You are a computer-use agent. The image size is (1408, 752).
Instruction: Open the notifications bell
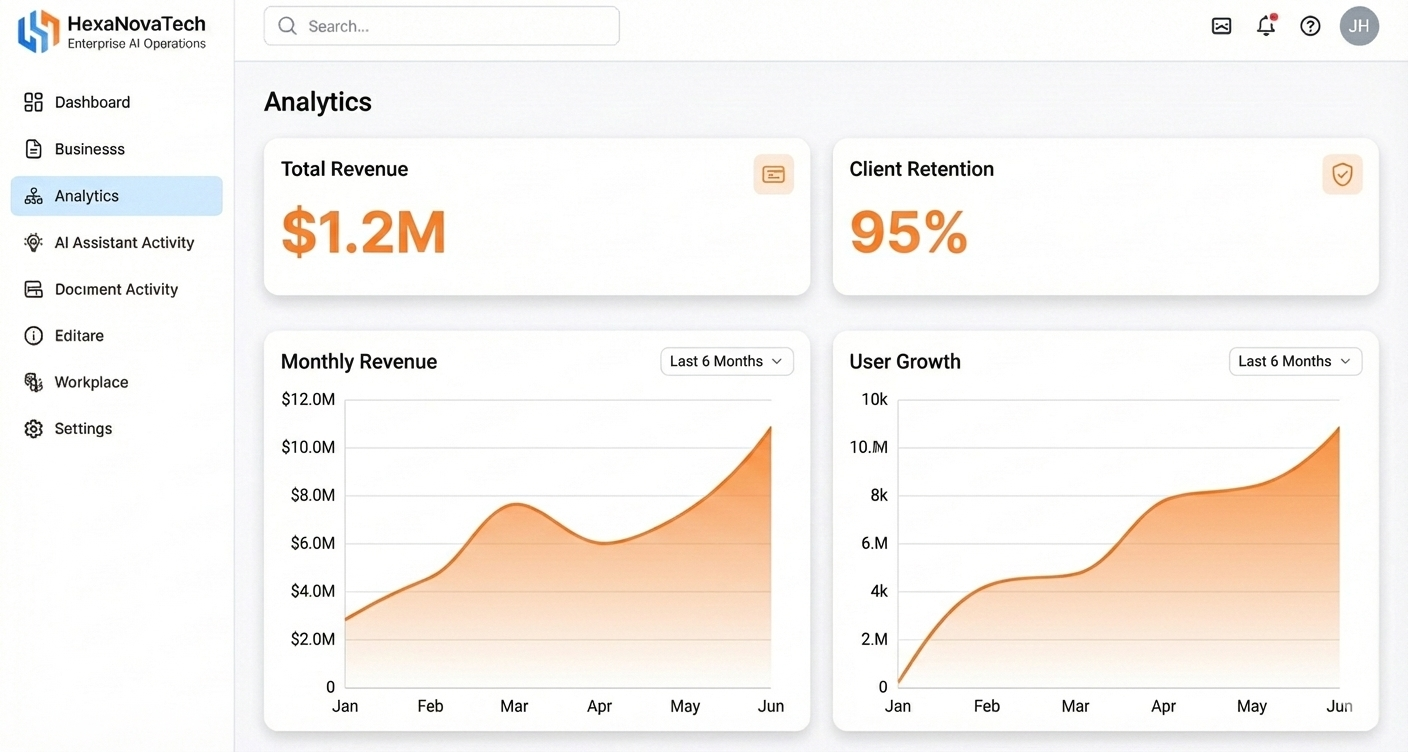[x=1266, y=26]
